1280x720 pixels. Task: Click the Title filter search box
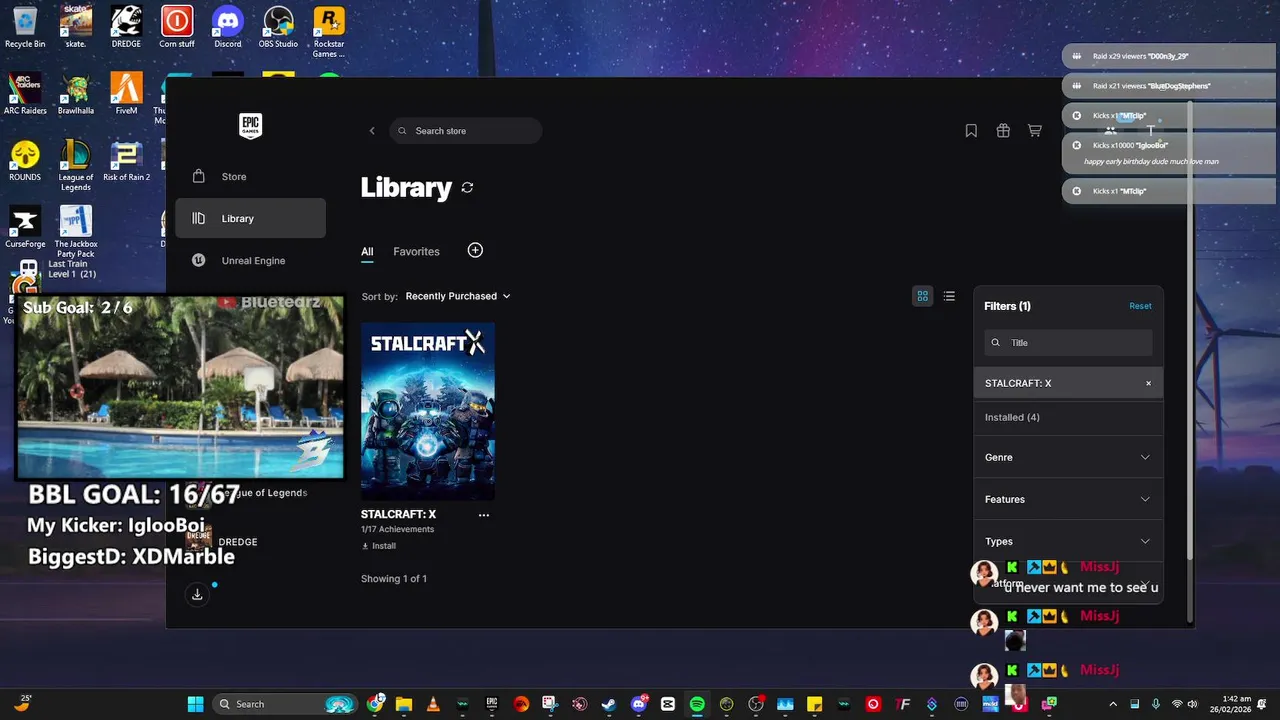click(x=1068, y=342)
